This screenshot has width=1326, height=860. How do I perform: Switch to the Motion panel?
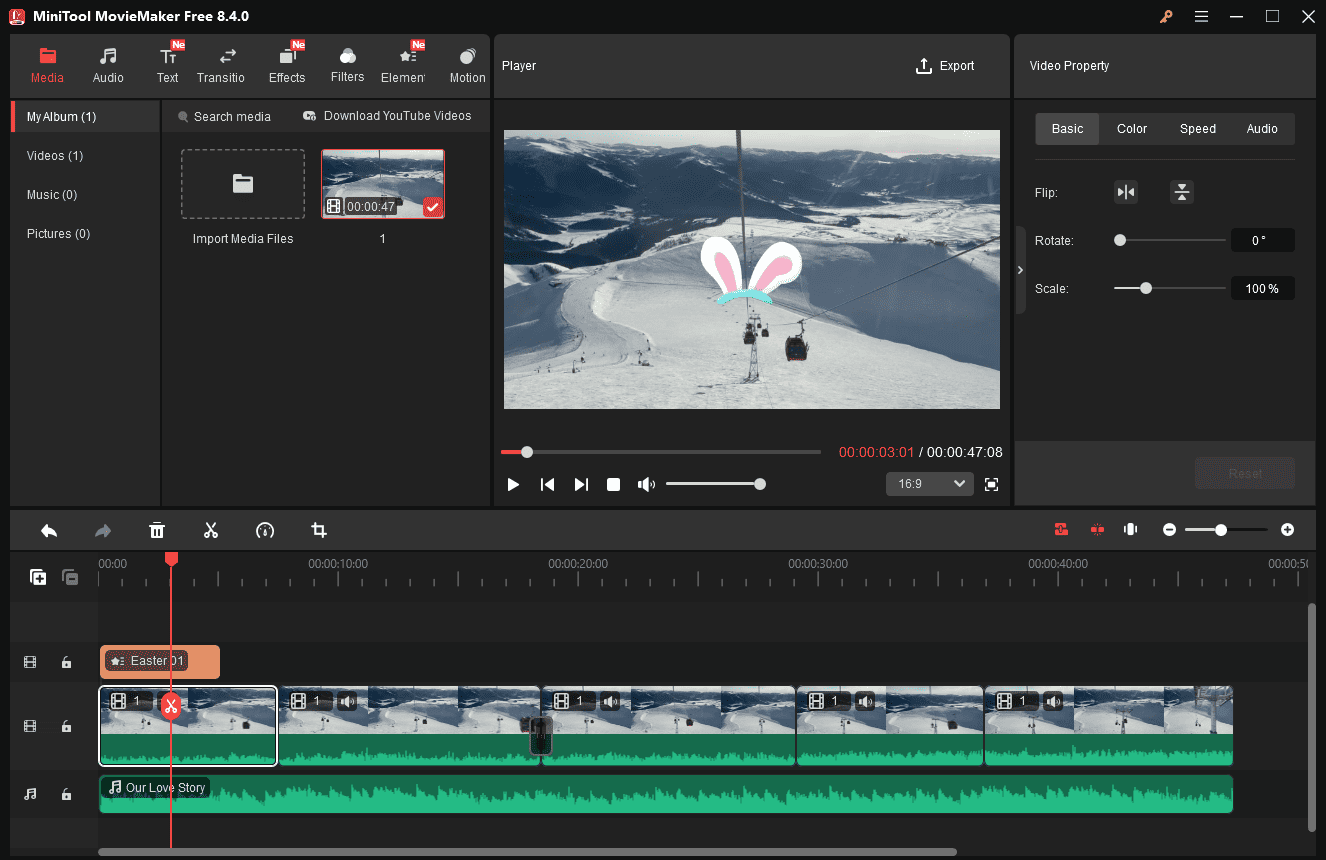point(466,65)
